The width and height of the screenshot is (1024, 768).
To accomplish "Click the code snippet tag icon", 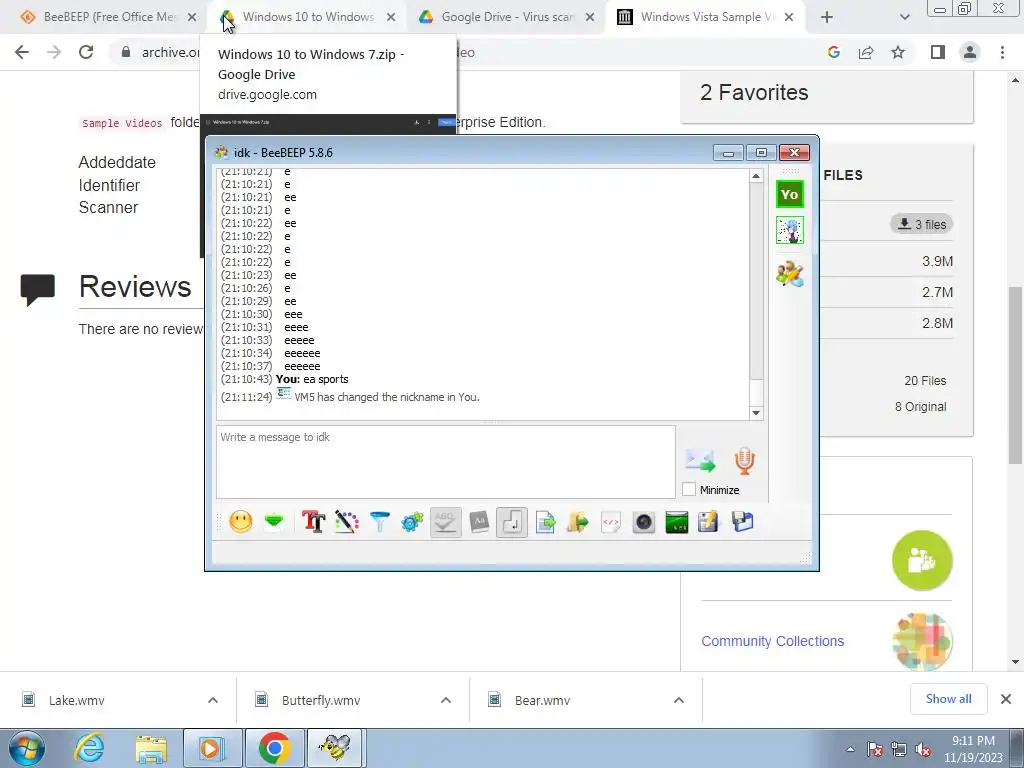I will pyautogui.click(x=611, y=522).
